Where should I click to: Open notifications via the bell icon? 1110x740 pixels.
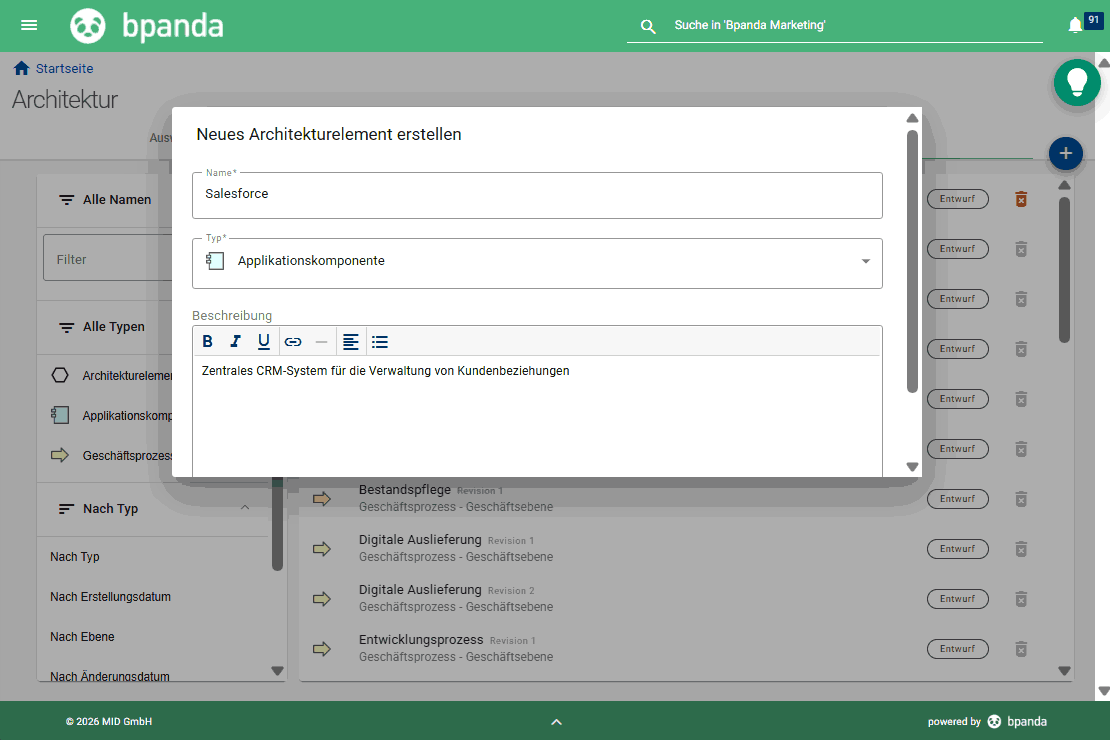click(1076, 24)
